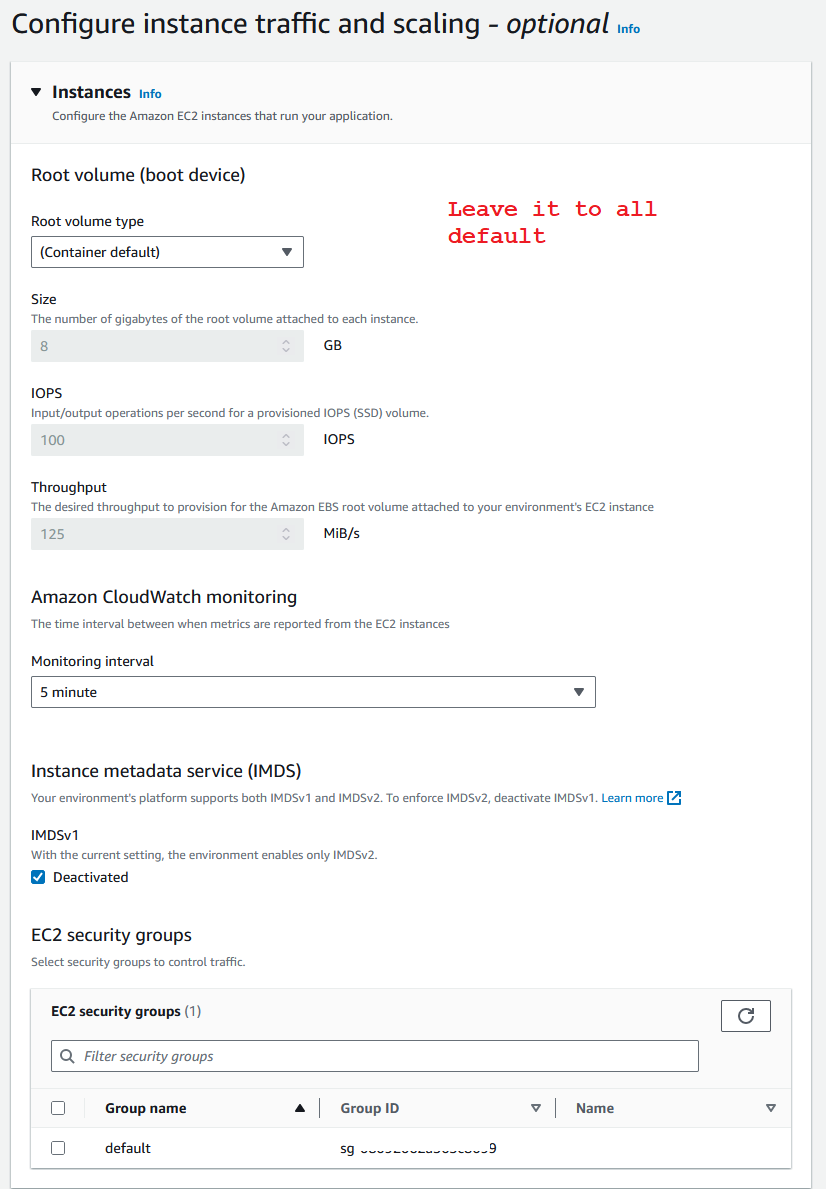Click the IOPS value stepper arrows
This screenshot has width=826, height=1189.
pos(286,439)
